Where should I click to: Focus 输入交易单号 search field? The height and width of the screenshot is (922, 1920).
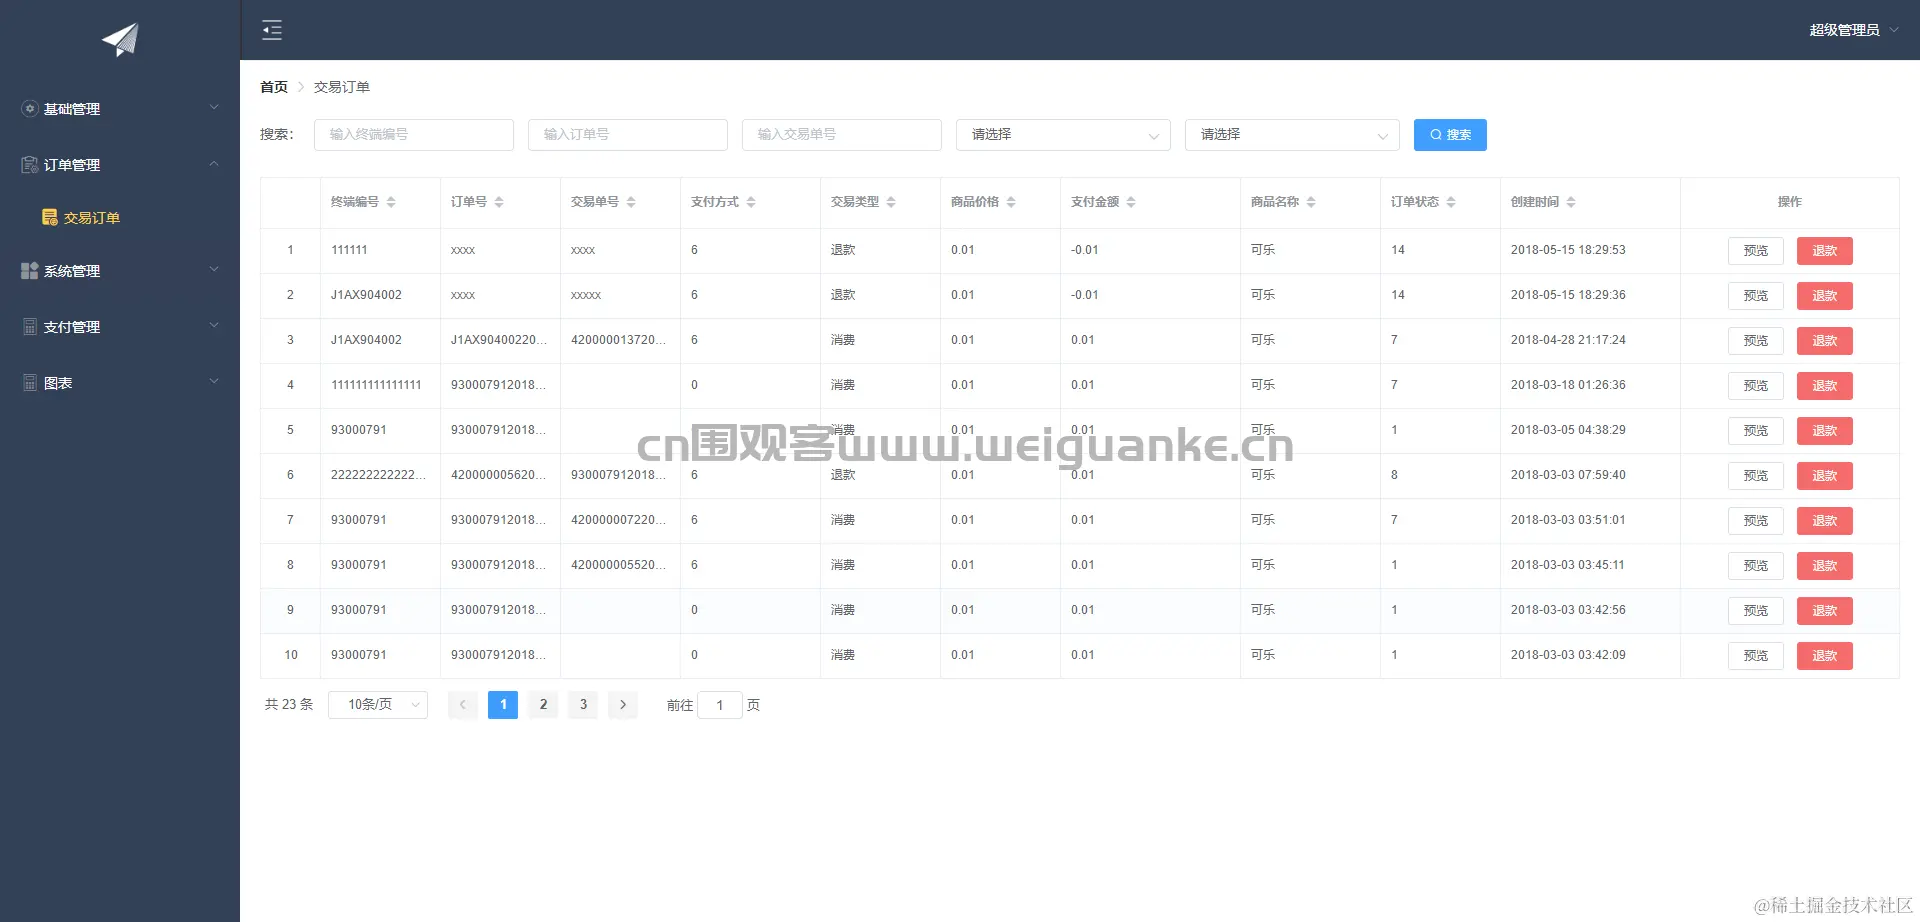tap(842, 135)
